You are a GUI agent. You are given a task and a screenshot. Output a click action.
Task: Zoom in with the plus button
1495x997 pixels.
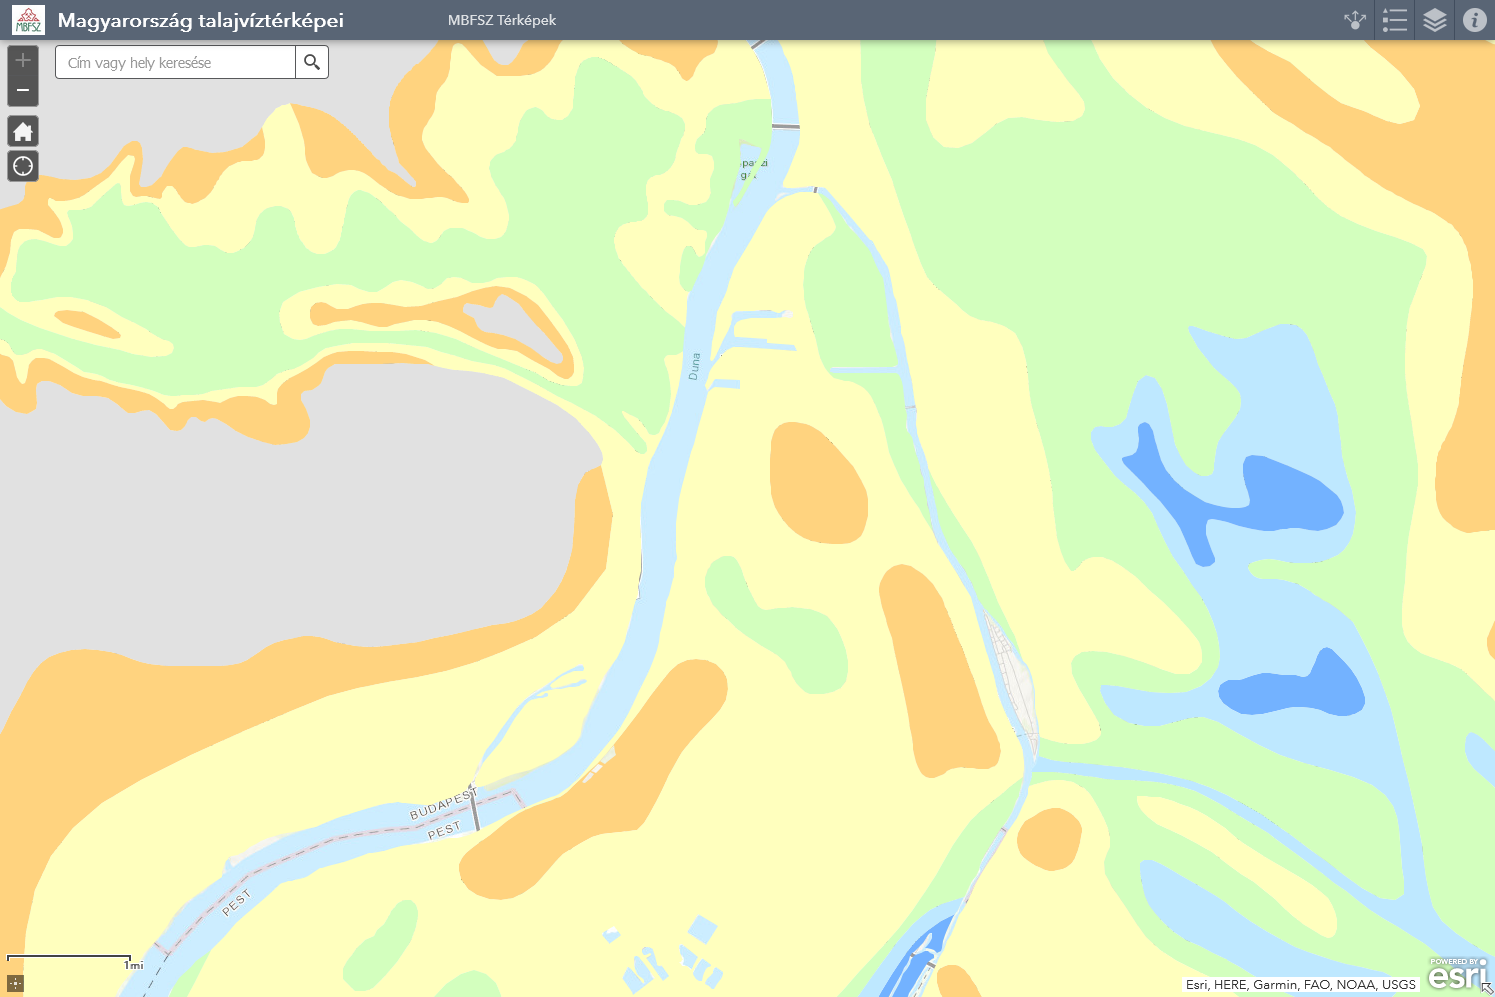pos(23,60)
